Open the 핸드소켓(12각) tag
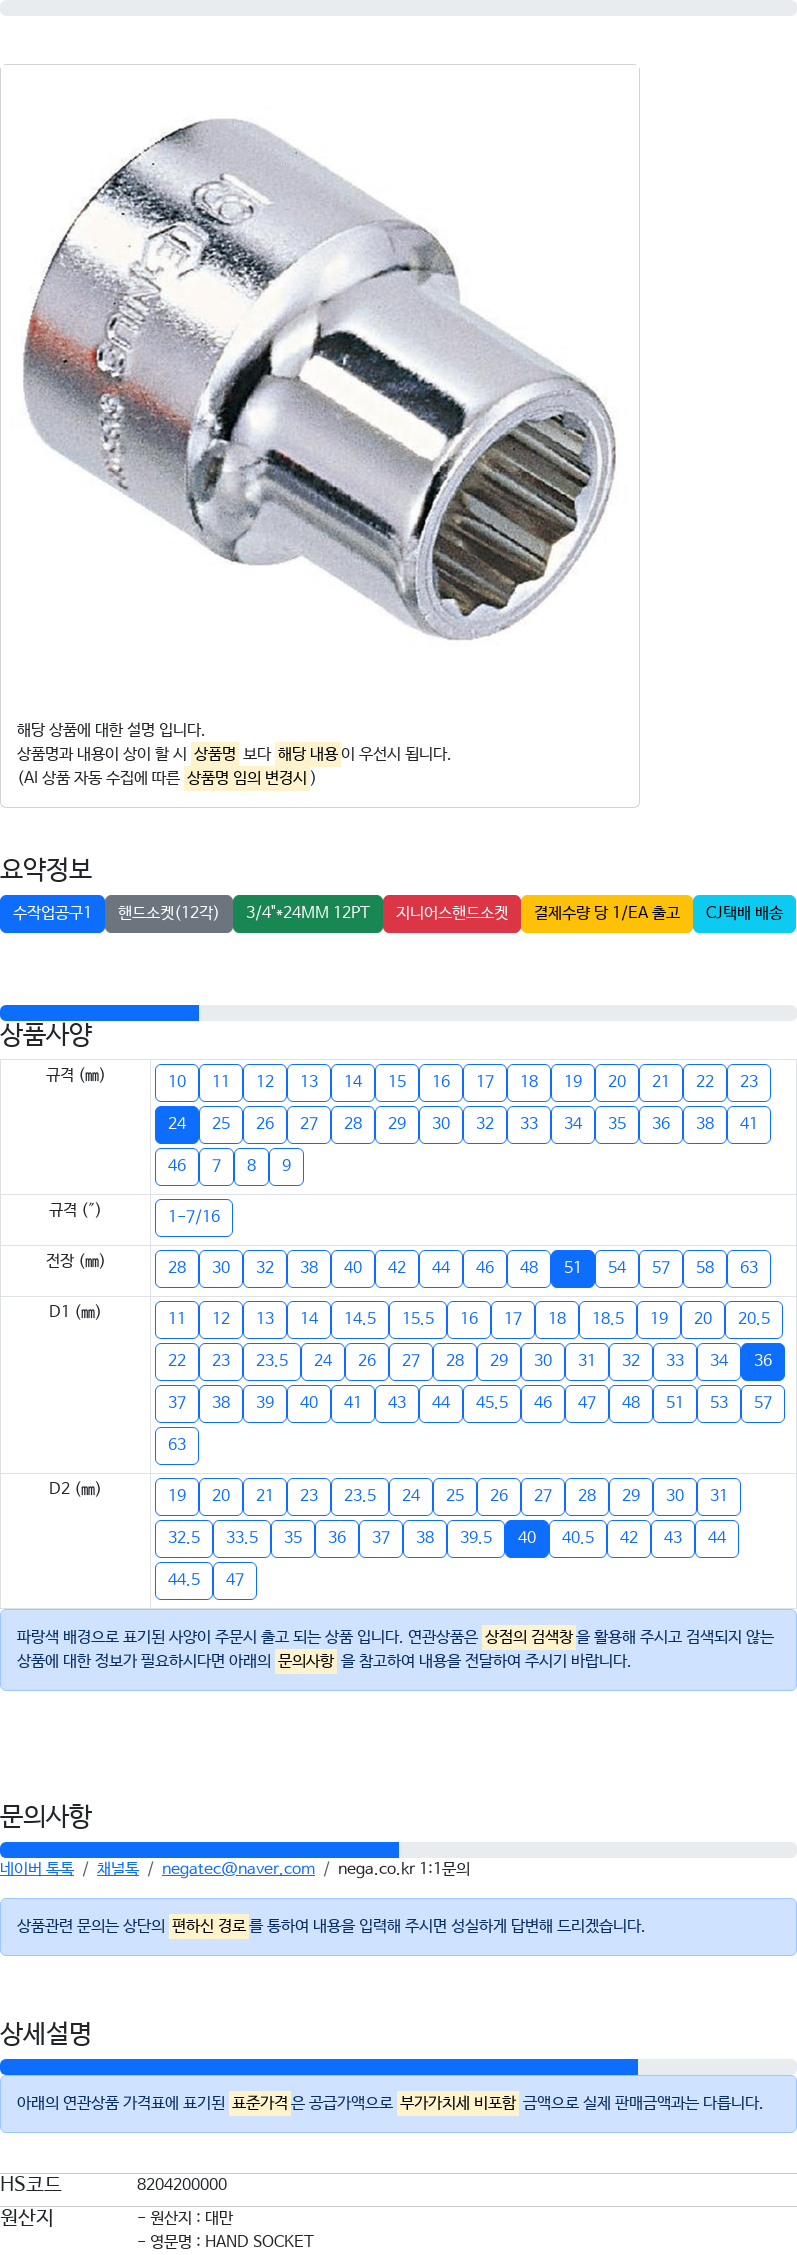The width and height of the screenshot is (797, 2255). tap(168, 913)
